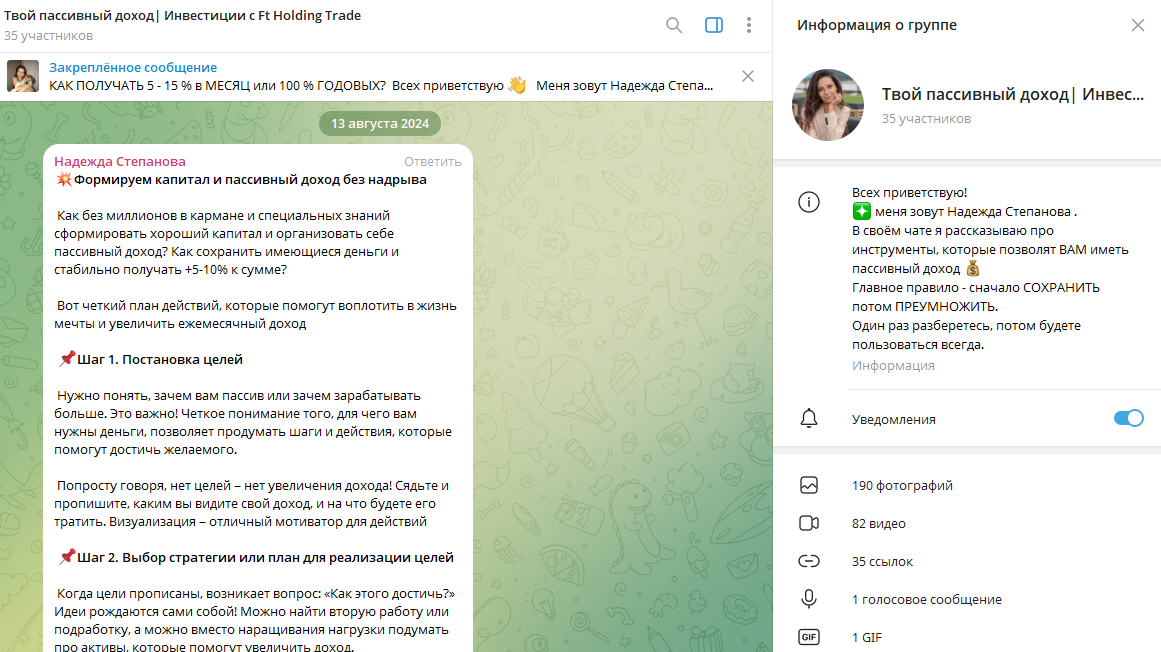This screenshot has width=1161, height=652.
Task: Click 'Всех приветствую!' in group description
Action: click(x=909, y=192)
